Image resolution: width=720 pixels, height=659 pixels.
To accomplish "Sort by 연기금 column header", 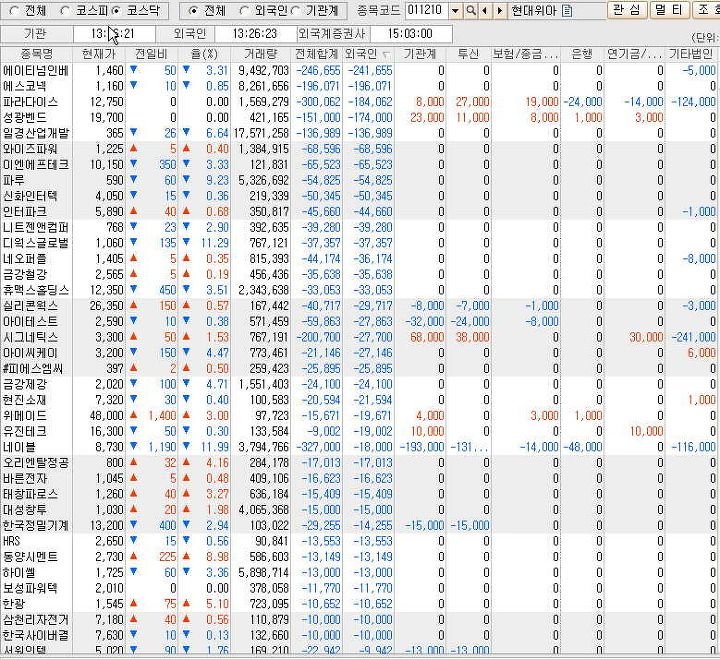I will [635, 54].
